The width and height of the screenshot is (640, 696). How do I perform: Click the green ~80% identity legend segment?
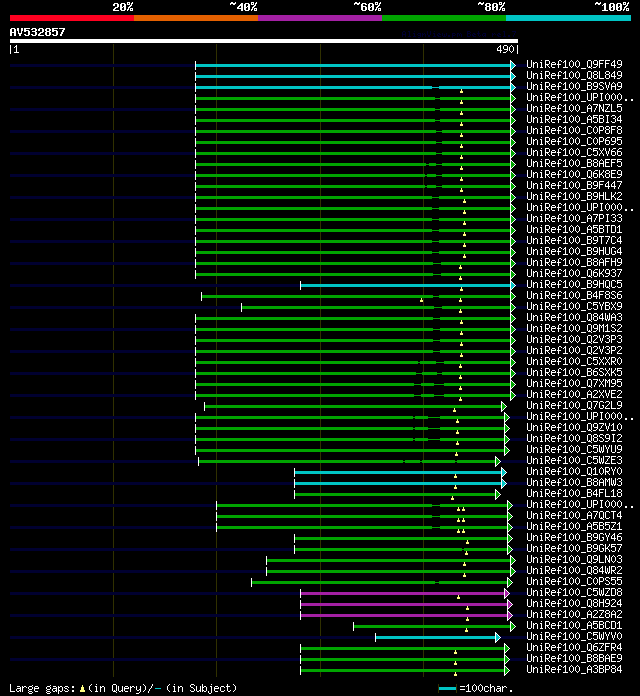coord(444,18)
